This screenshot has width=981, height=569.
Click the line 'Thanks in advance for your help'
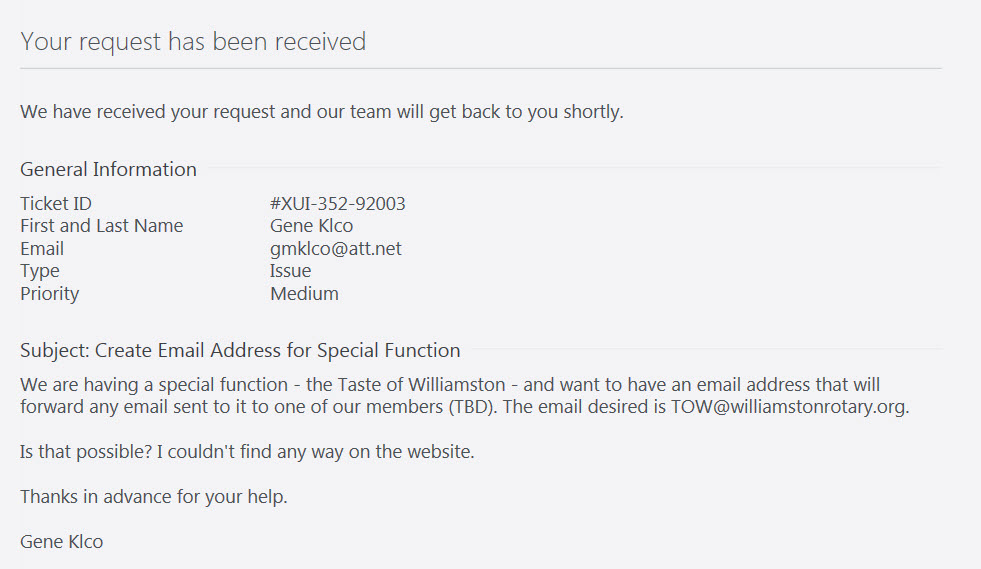[x=153, y=497]
